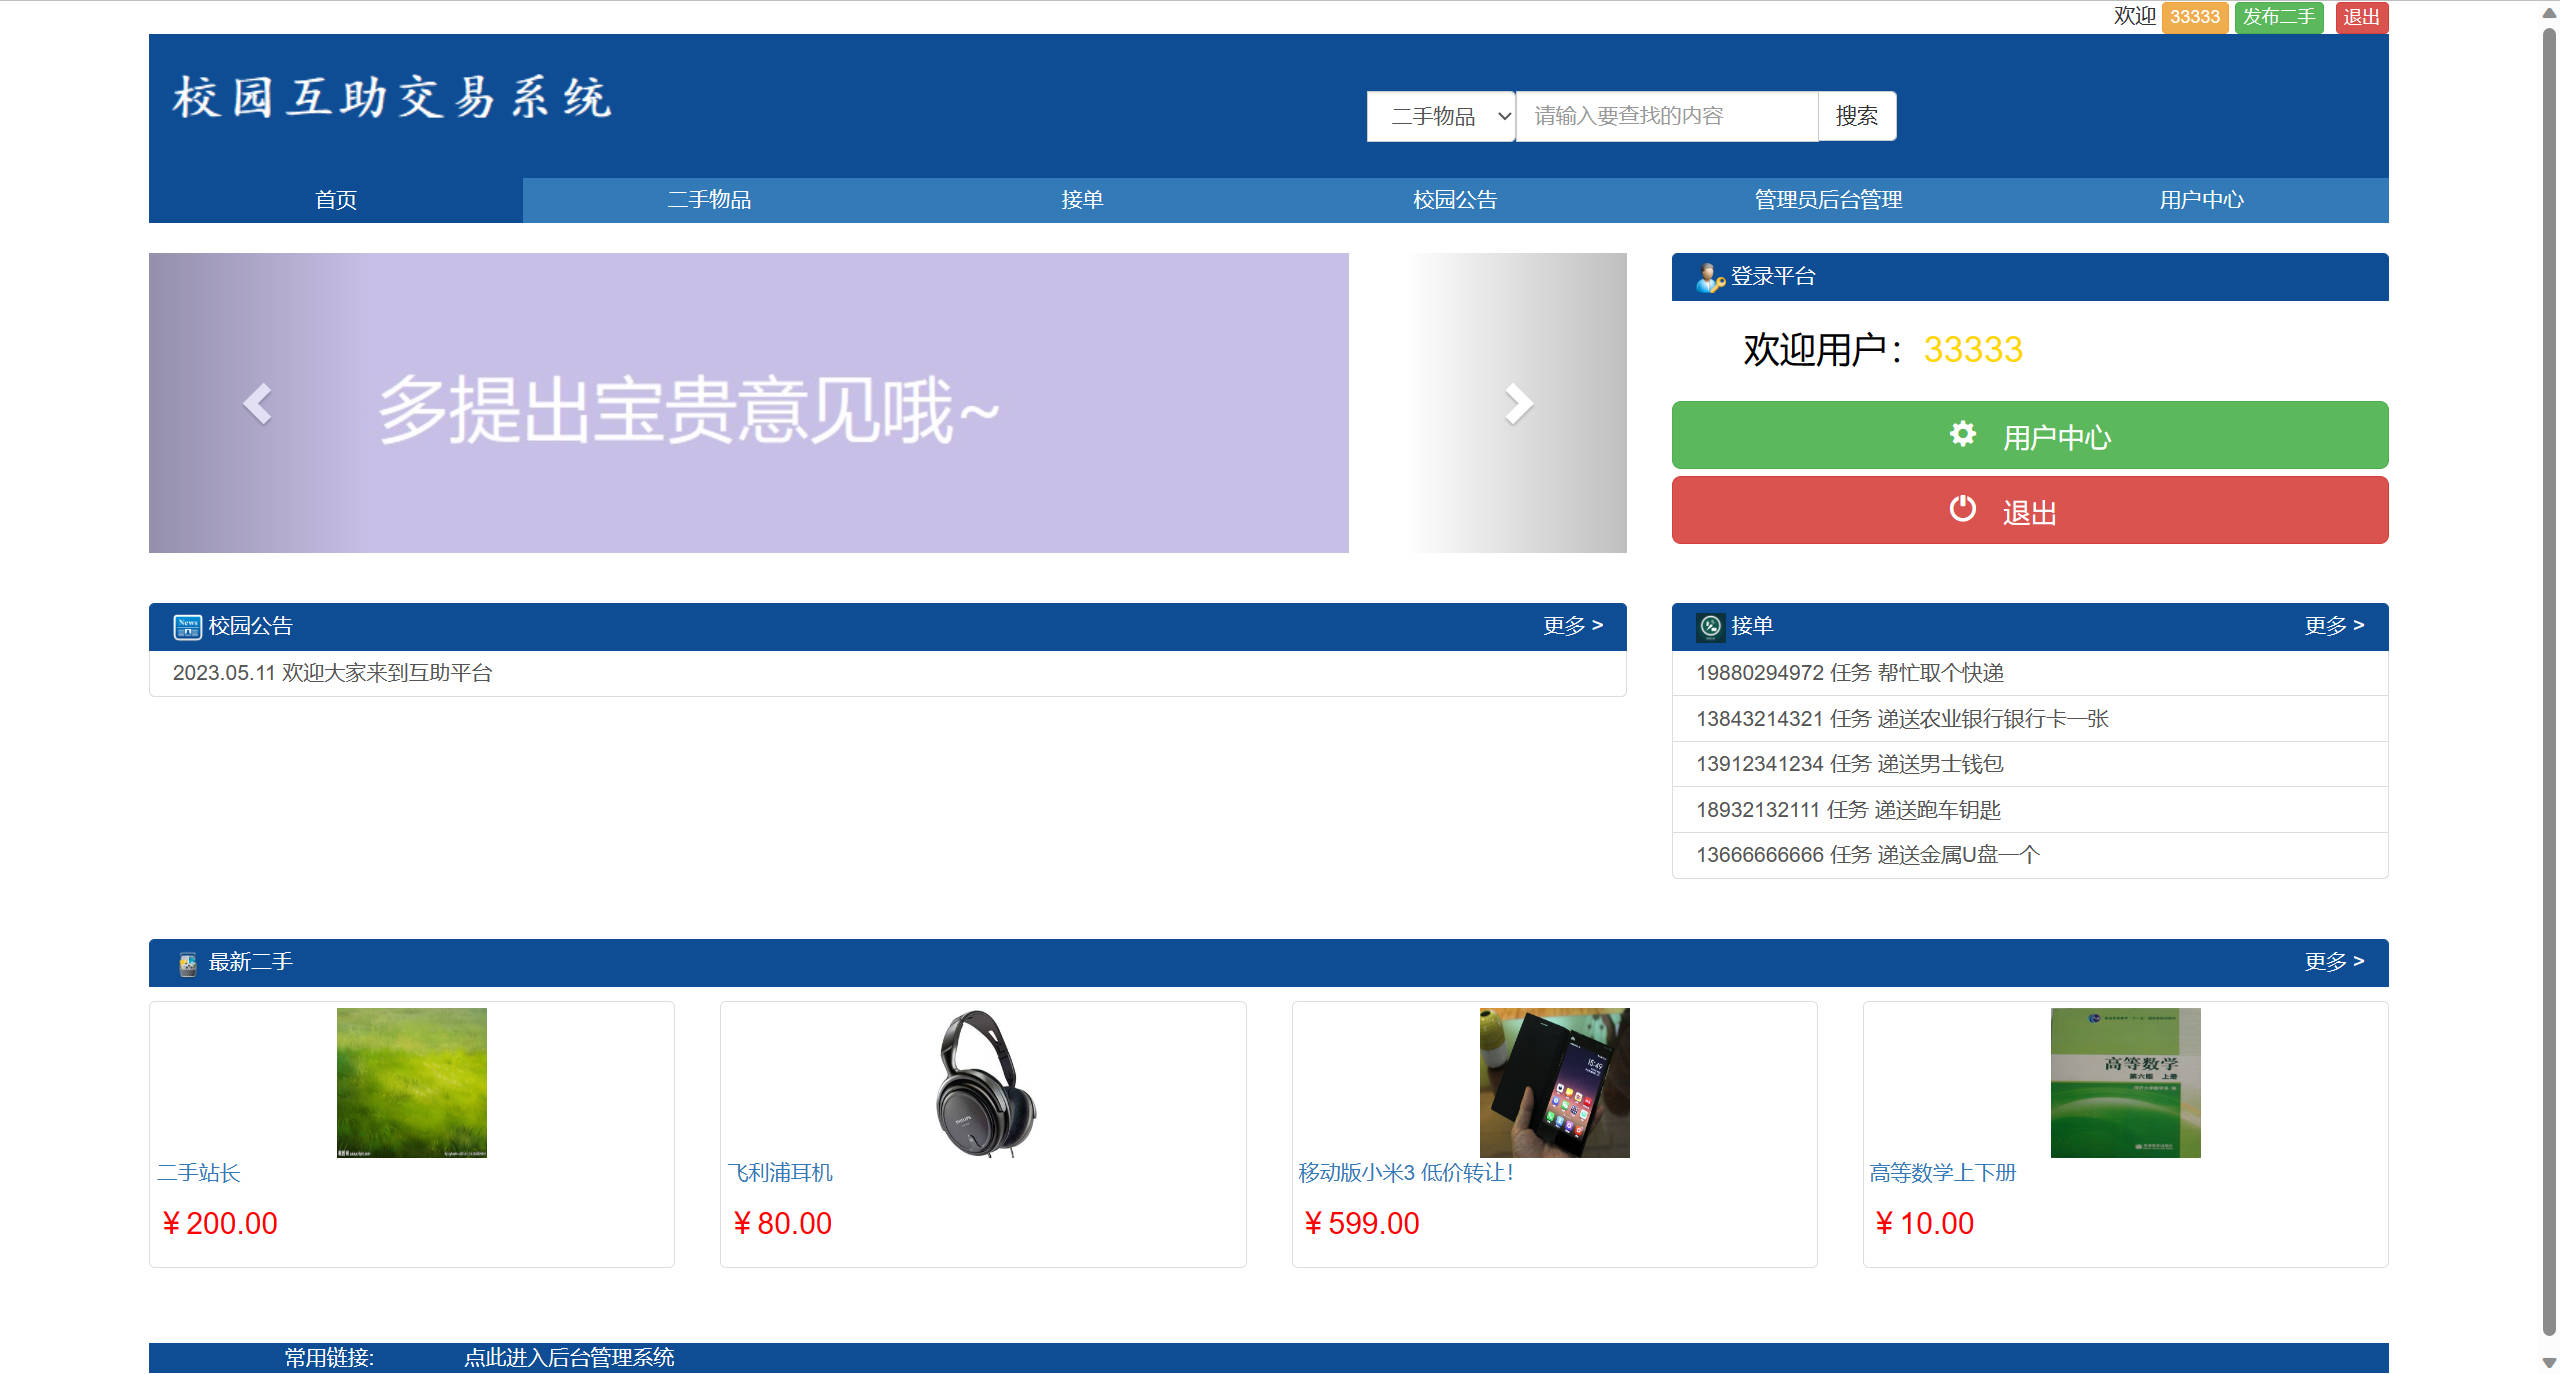Image resolution: width=2560 pixels, height=1374 pixels.
Task: Switch to the 二手物品 navigation tab
Action: [x=710, y=199]
